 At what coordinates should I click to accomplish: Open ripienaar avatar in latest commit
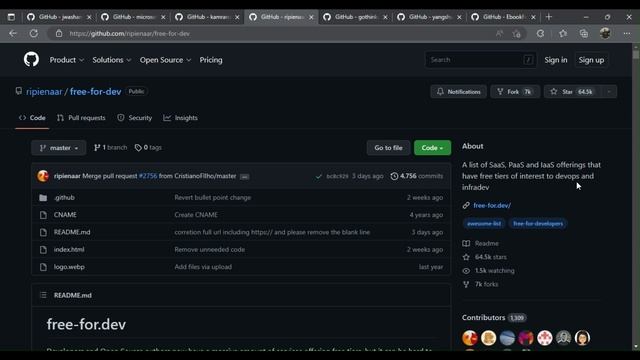[43, 176]
